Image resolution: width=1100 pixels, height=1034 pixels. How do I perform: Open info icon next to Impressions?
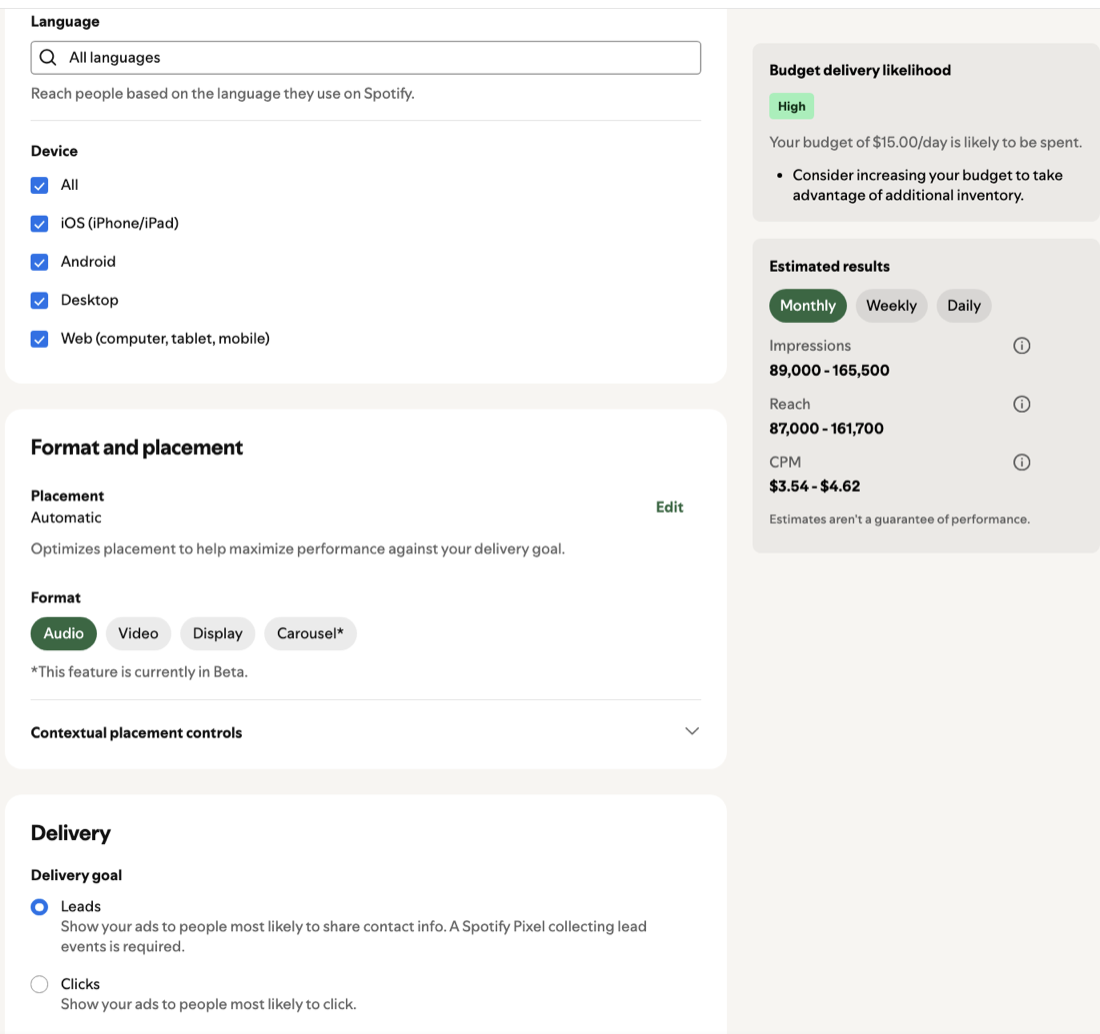pos(1021,345)
